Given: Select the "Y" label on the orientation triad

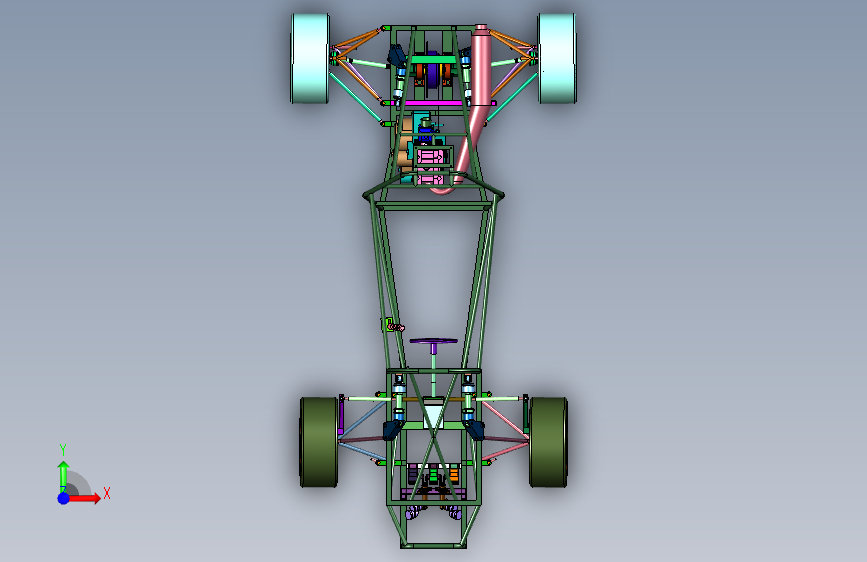Looking at the screenshot, I should click(63, 450).
